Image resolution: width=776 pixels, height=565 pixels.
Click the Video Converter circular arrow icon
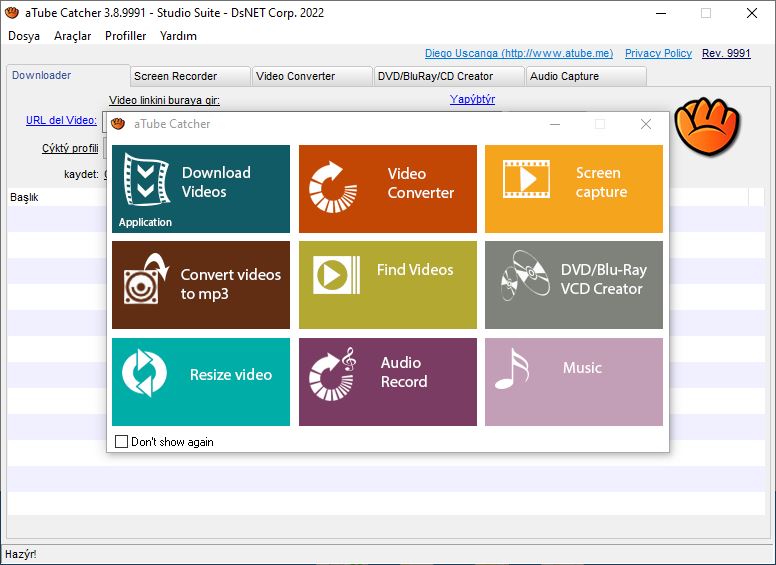[x=333, y=188]
